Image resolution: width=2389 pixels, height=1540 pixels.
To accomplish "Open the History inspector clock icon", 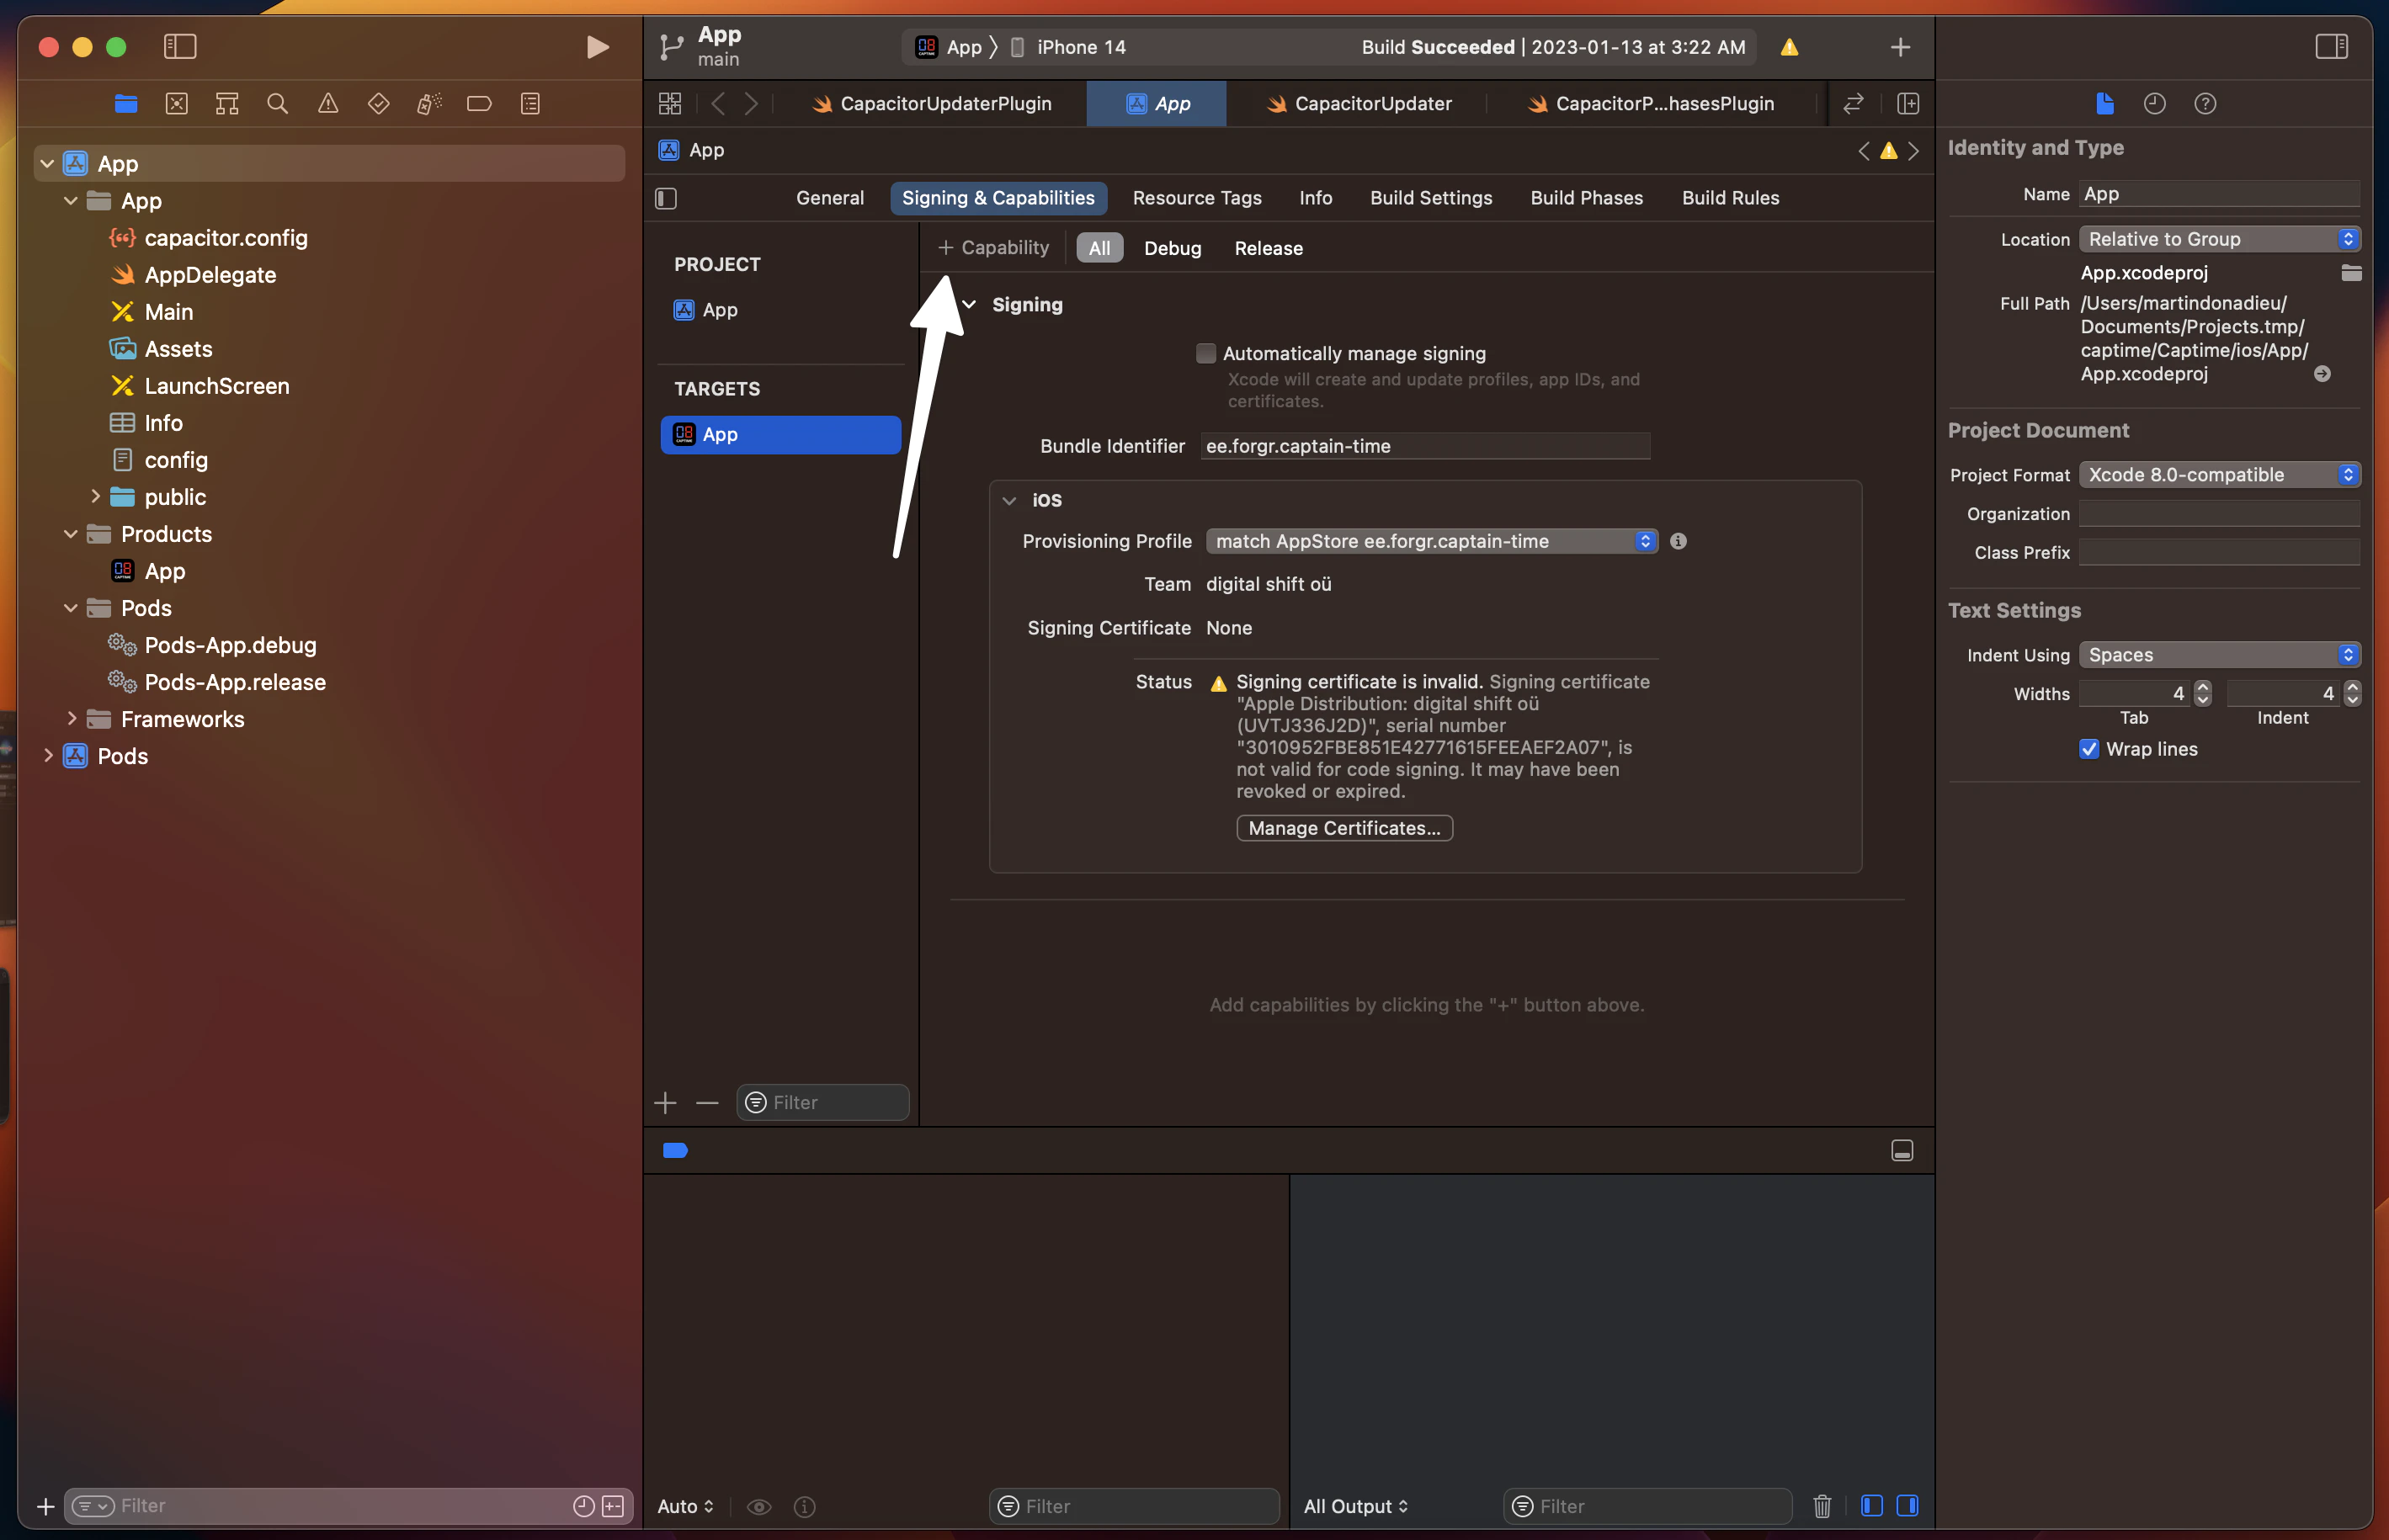I will (2155, 103).
